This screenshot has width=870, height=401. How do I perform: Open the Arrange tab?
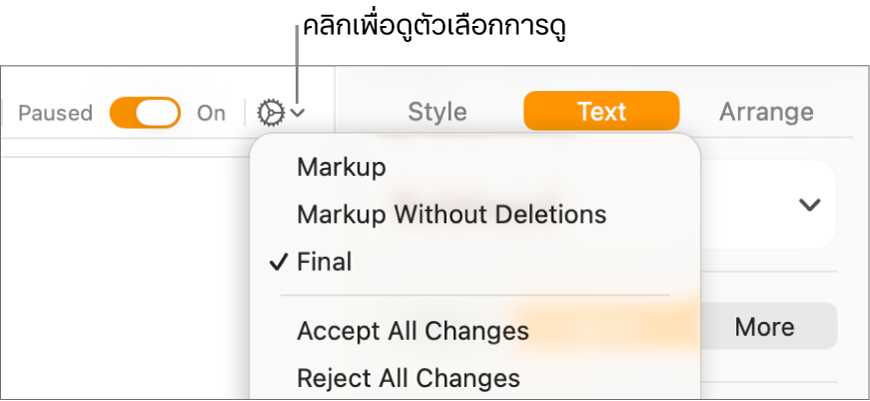coord(766,112)
